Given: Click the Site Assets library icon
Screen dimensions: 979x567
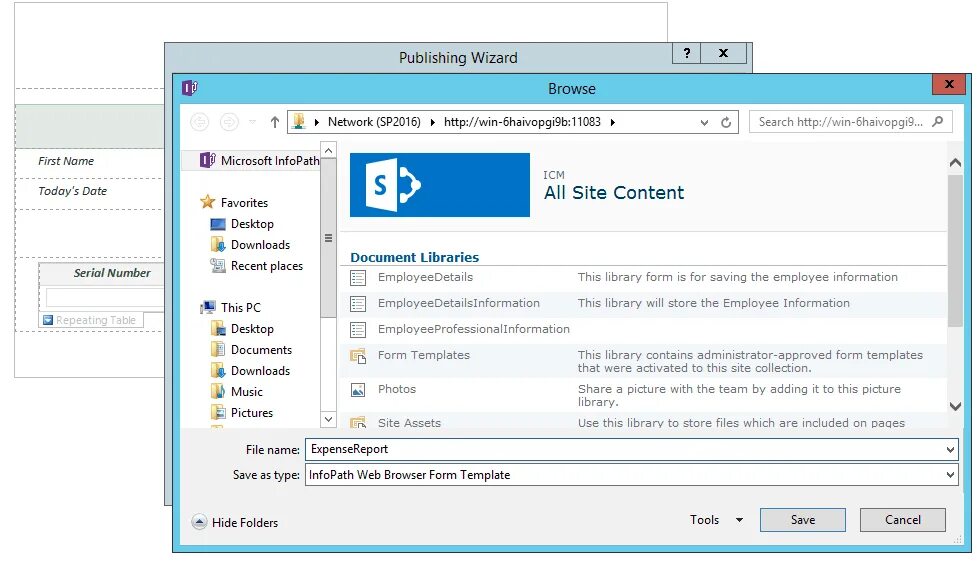Looking at the screenshot, I should point(358,422).
